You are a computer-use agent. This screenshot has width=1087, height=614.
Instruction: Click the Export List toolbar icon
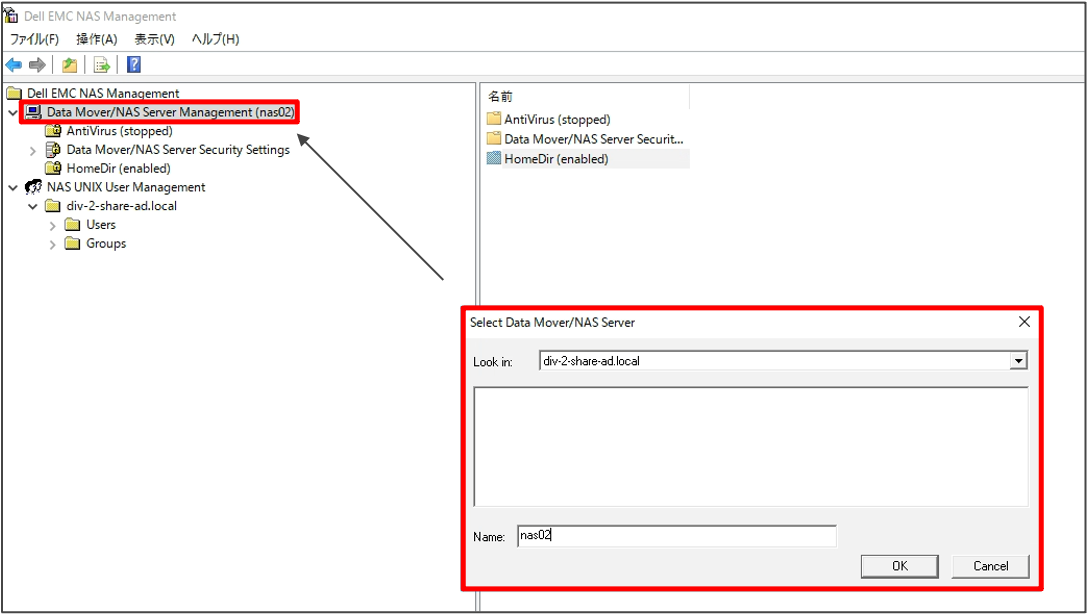pos(101,65)
